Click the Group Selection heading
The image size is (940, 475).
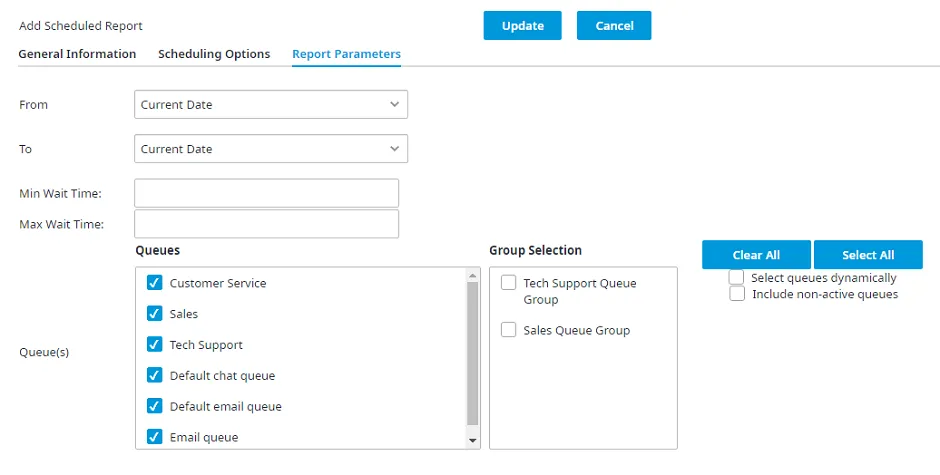[x=535, y=250]
